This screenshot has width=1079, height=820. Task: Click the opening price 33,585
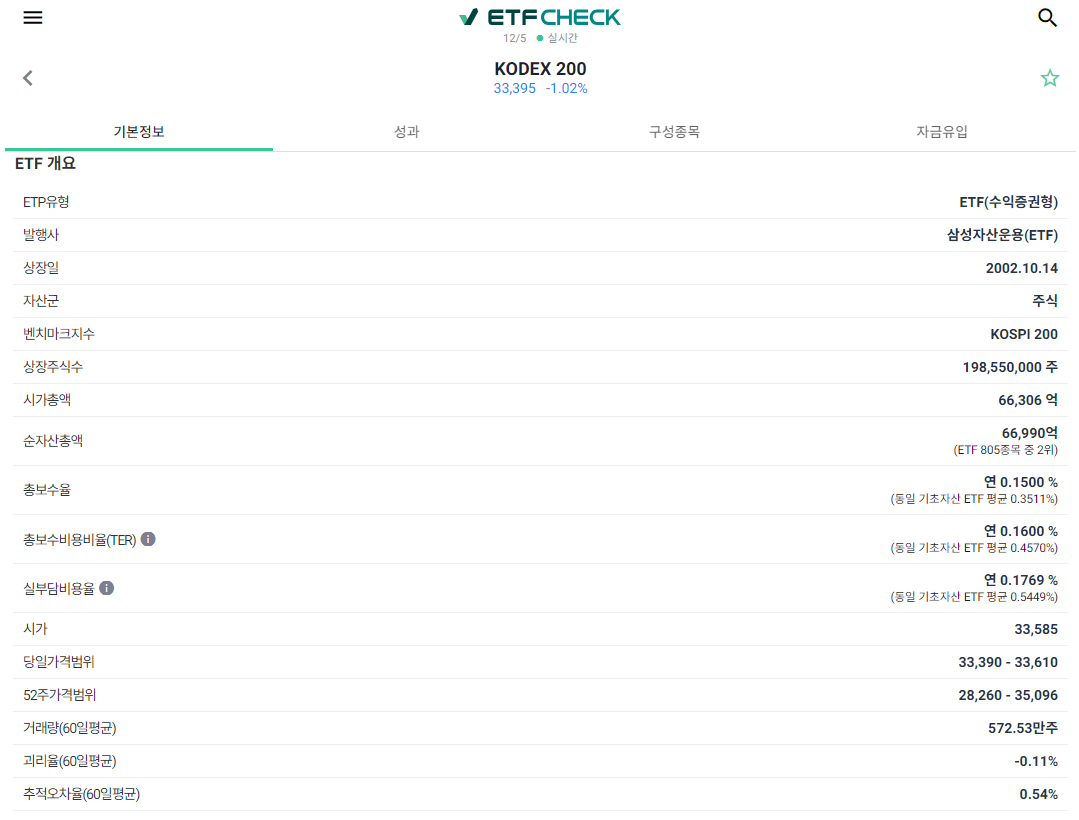click(x=1036, y=629)
